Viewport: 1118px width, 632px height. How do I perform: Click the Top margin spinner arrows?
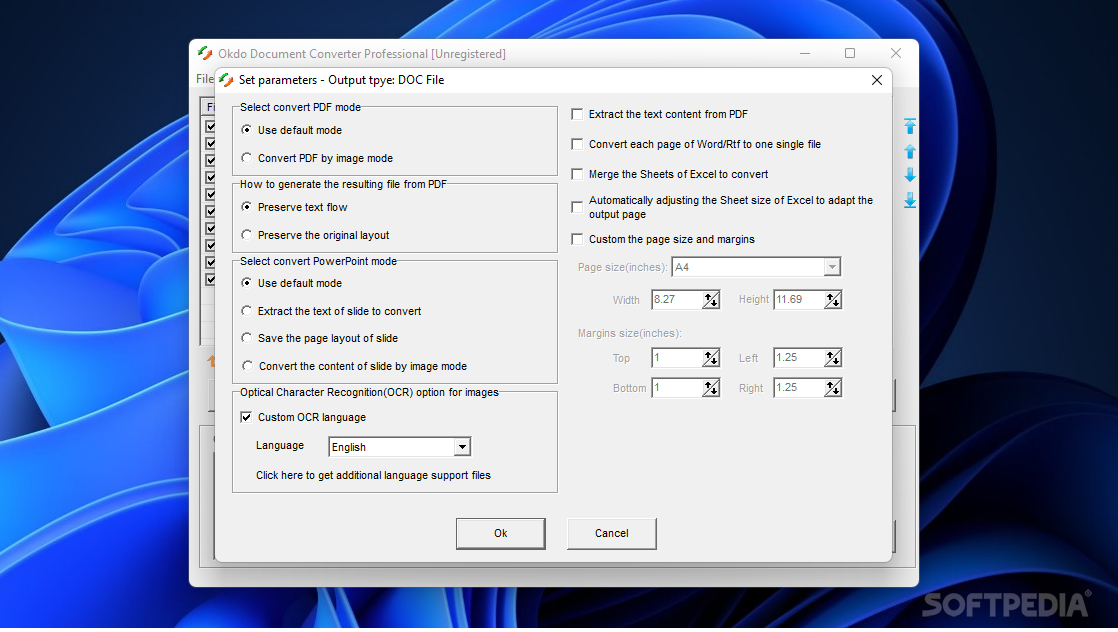tap(711, 358)
